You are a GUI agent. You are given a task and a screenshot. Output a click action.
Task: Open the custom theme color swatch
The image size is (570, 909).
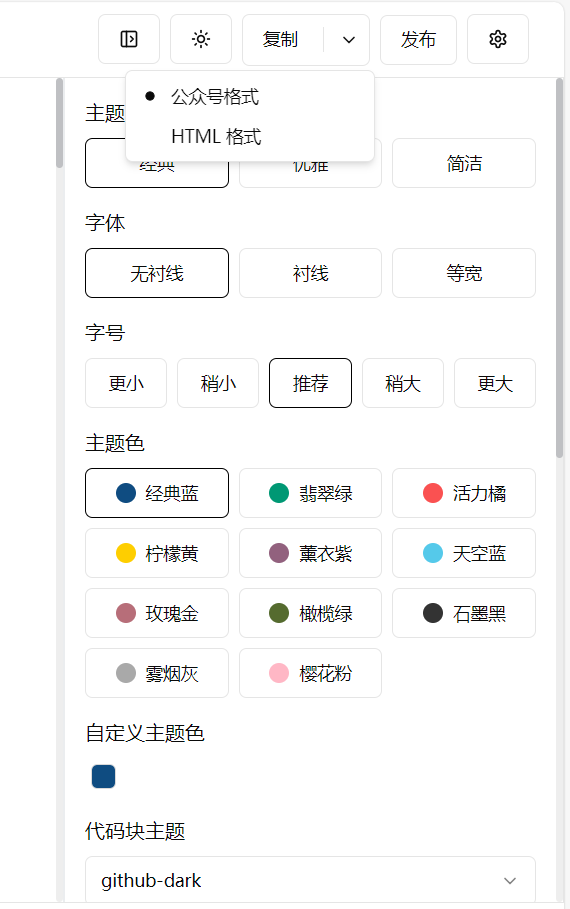point(104,776)
